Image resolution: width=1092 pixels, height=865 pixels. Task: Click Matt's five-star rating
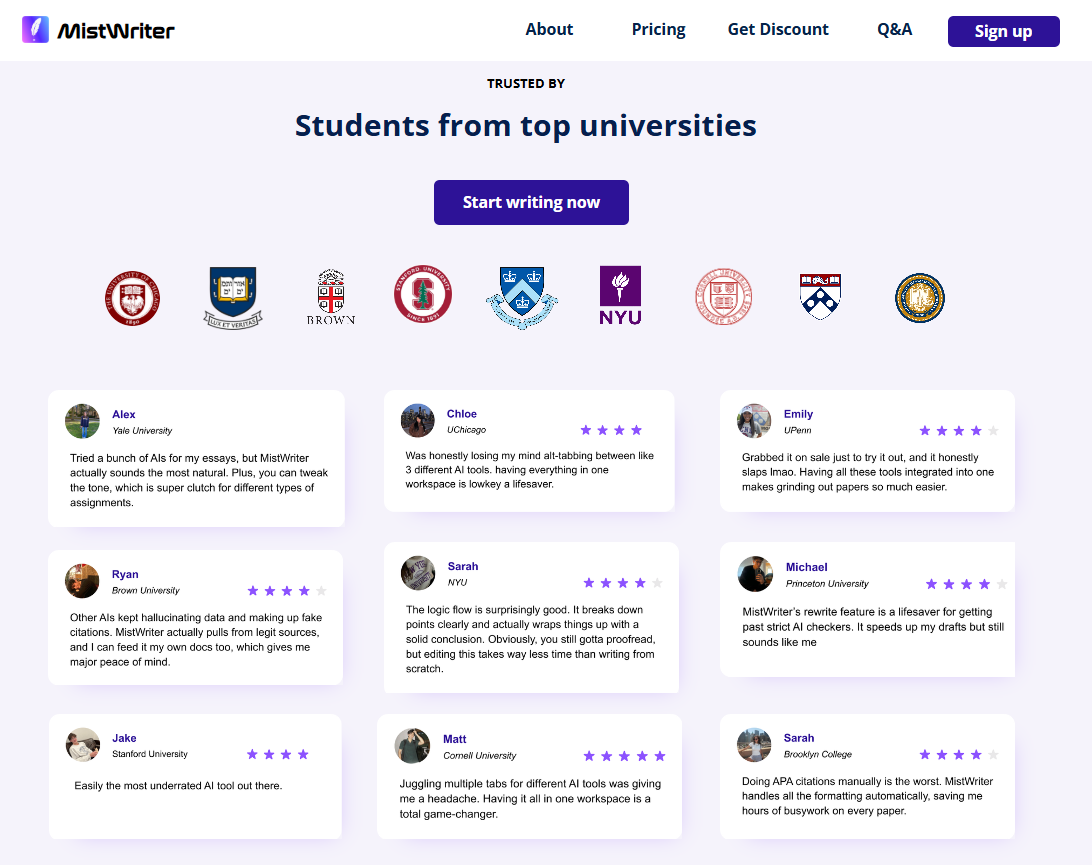[x=624, y=756]
